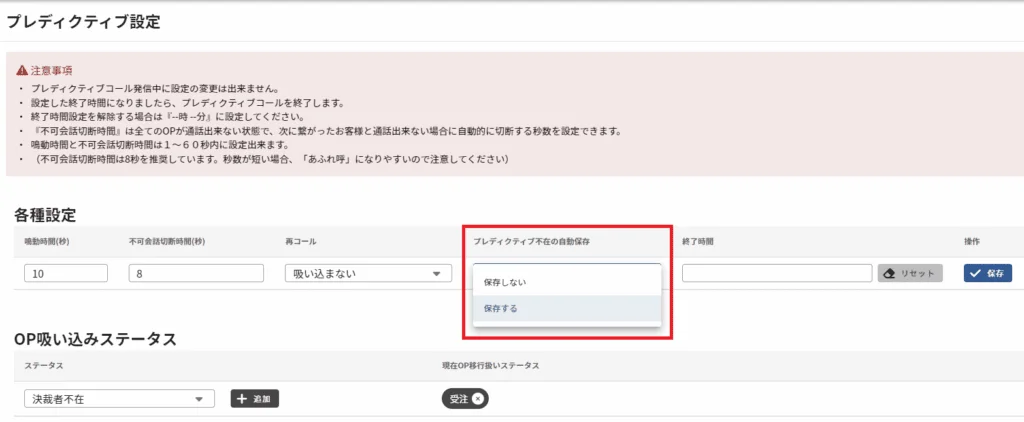Click the 不可会話切断時間(秒) field containing 8
This screenshot has width=1024, height=422.
point(195,273)
